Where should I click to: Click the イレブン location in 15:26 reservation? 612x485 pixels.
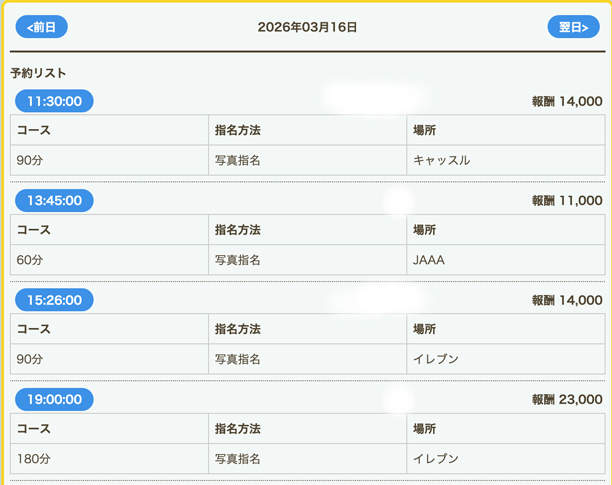[436, 359]
